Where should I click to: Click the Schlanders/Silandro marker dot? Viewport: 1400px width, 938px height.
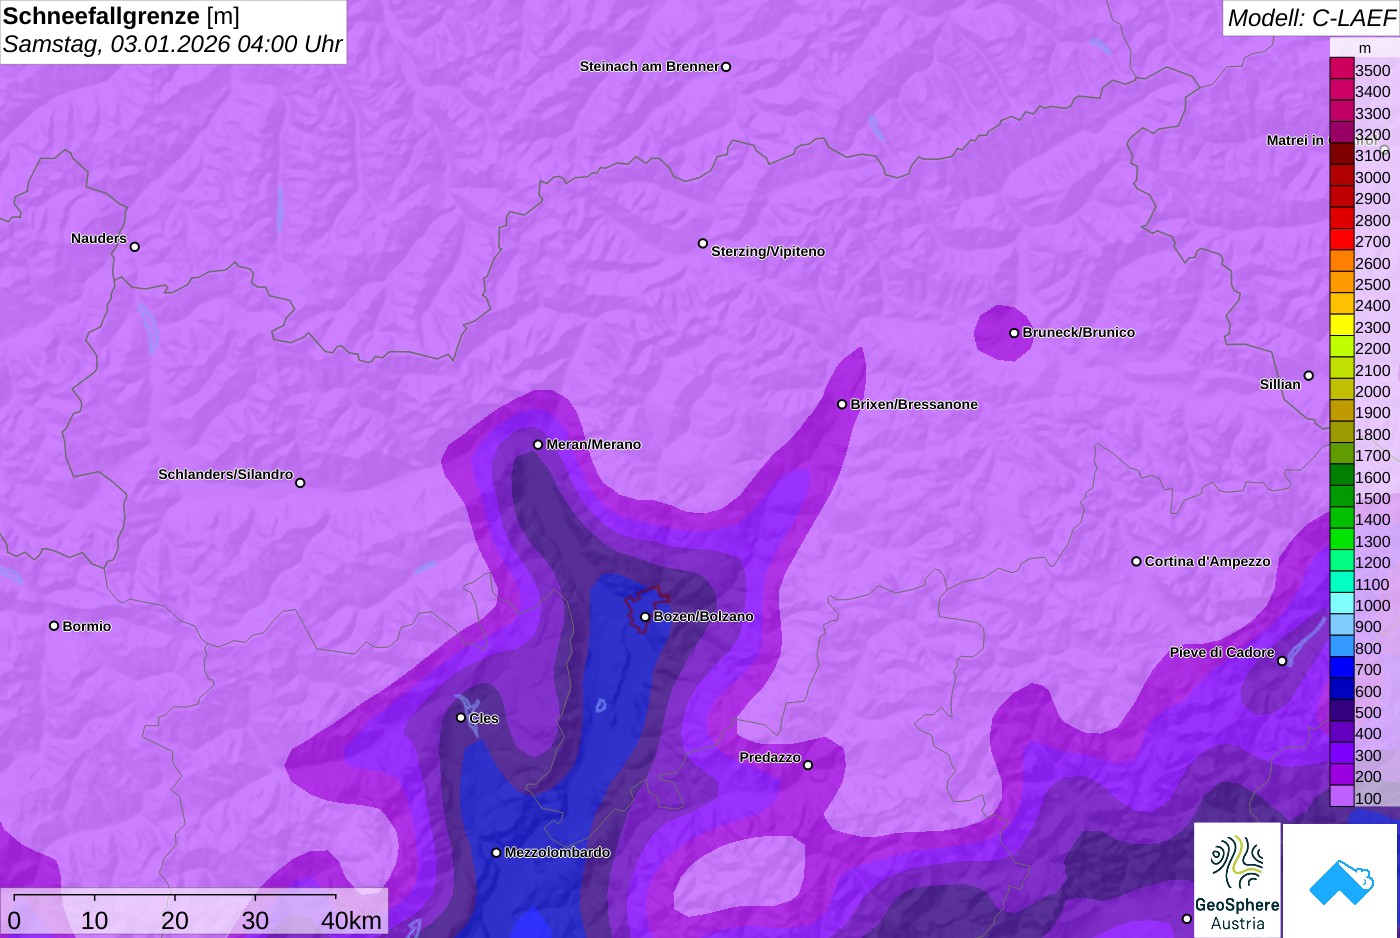coord(300,483)
